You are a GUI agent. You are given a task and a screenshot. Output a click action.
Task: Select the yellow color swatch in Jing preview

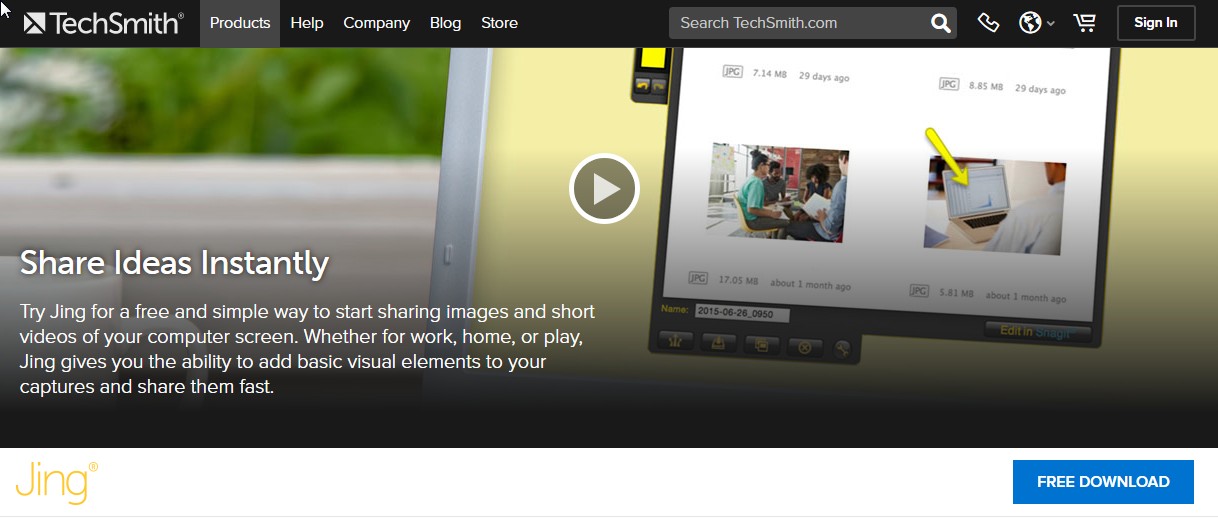click(x=653, y=57)
